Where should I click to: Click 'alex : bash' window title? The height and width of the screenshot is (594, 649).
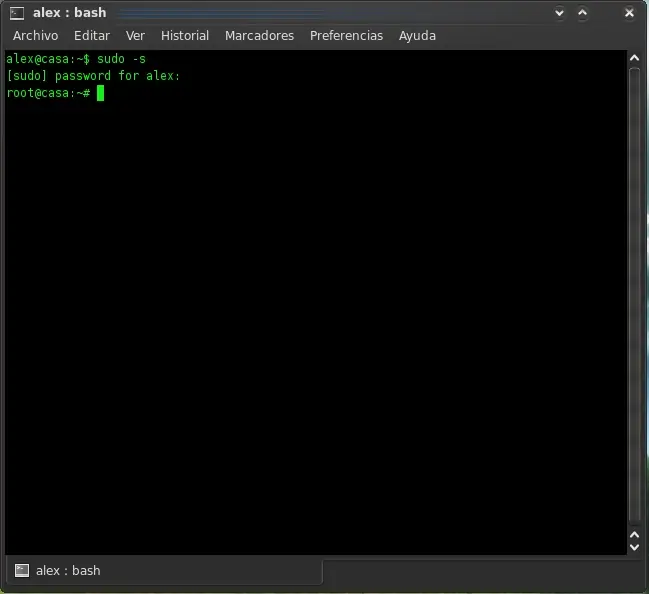coord(70,13)
